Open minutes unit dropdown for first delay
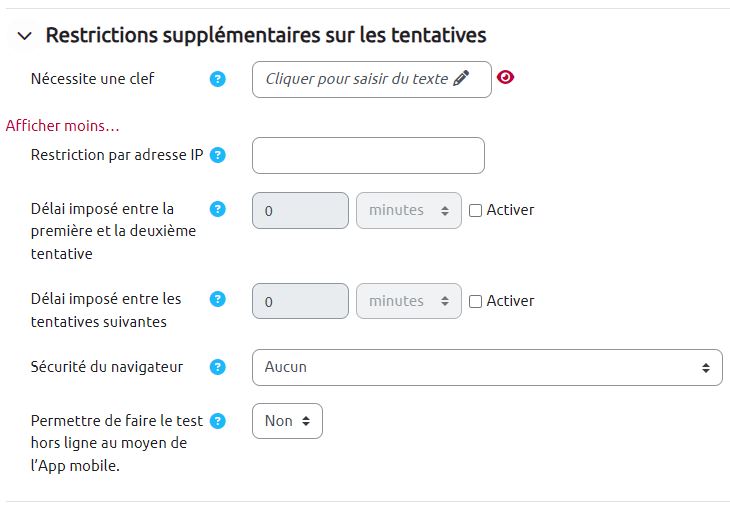 409,210
